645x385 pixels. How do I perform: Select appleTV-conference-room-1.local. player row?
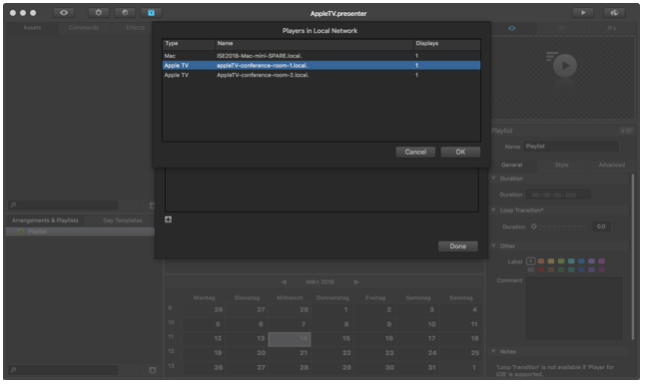(321, 65)
